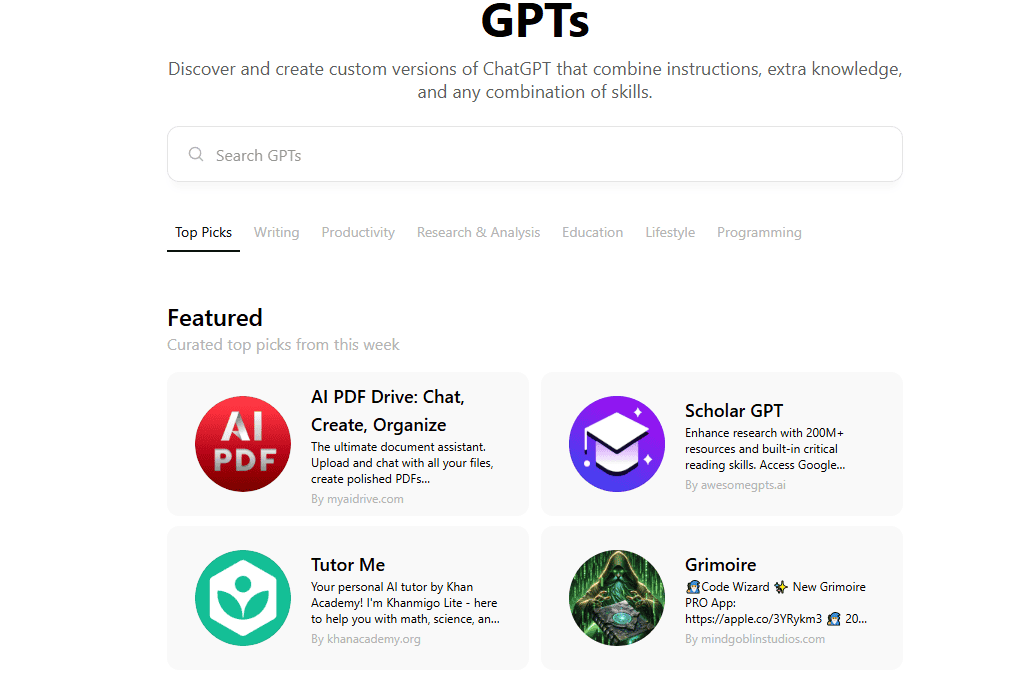Viewport: 1025px width, 691px height.
Task: Click 'Your personal AI tutor by Khan' description
Action: pyautogui.click(x=405, y=603)
